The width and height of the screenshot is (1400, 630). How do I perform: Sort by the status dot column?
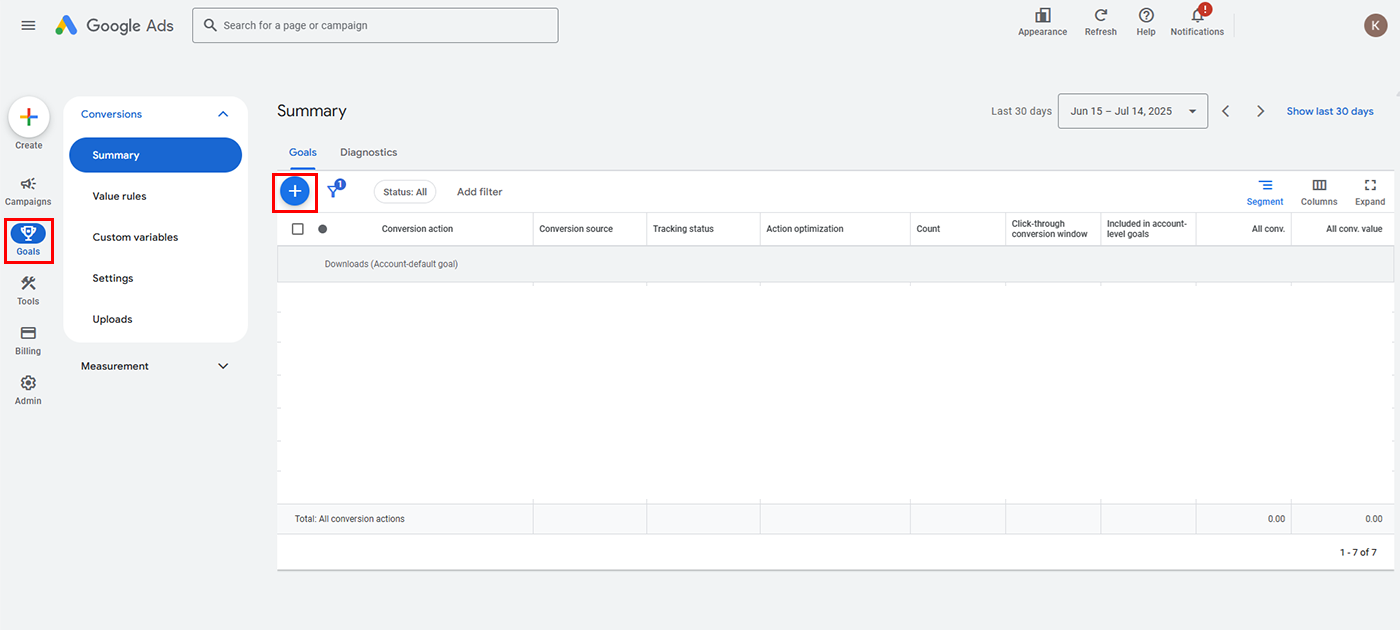322,229
